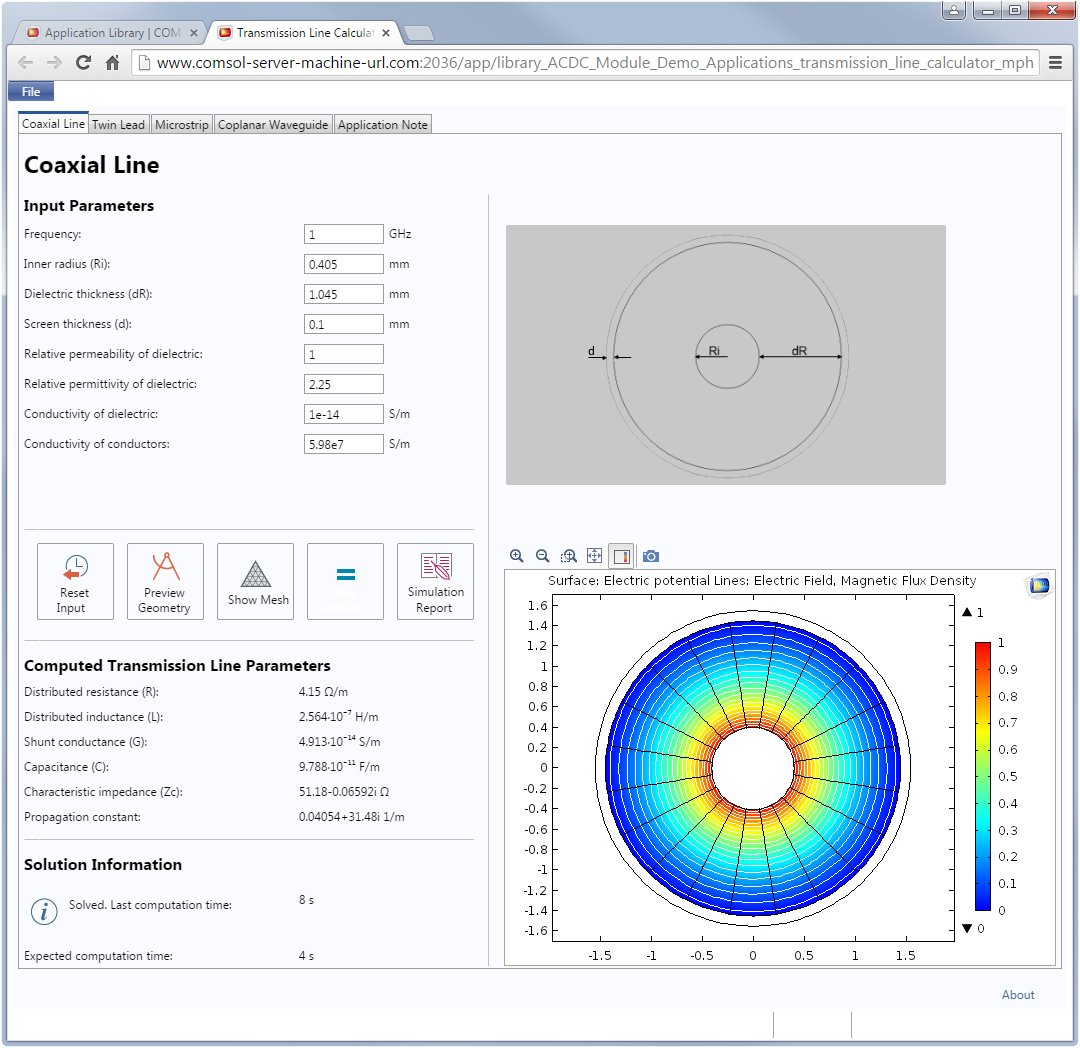Click the distributed inductance value 2.564·10⁻⁷ H/m
1080x1048 pixels.
338,716
